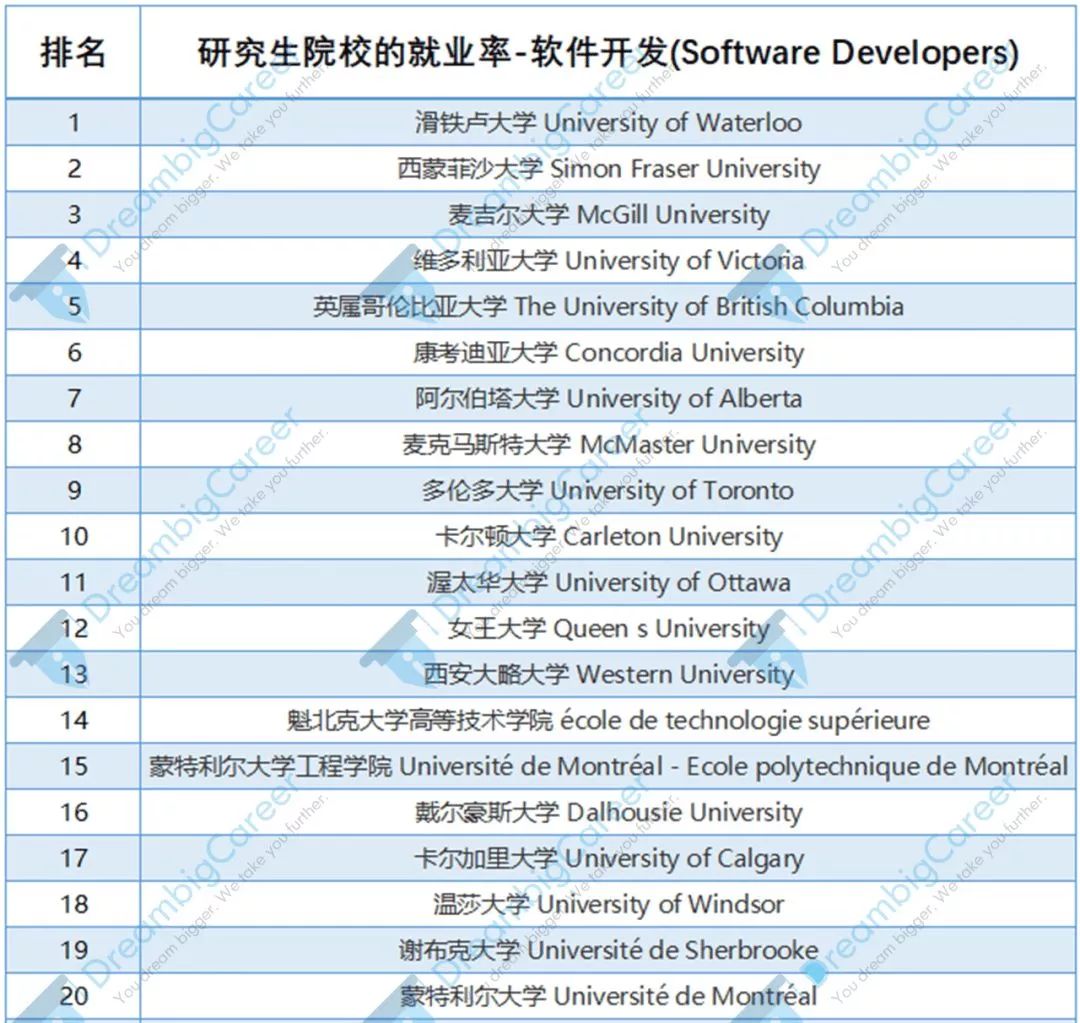Click 西安大略大学 Western University
The width and height of the screenshot is (1080, 1023).
tap(608, 674)
